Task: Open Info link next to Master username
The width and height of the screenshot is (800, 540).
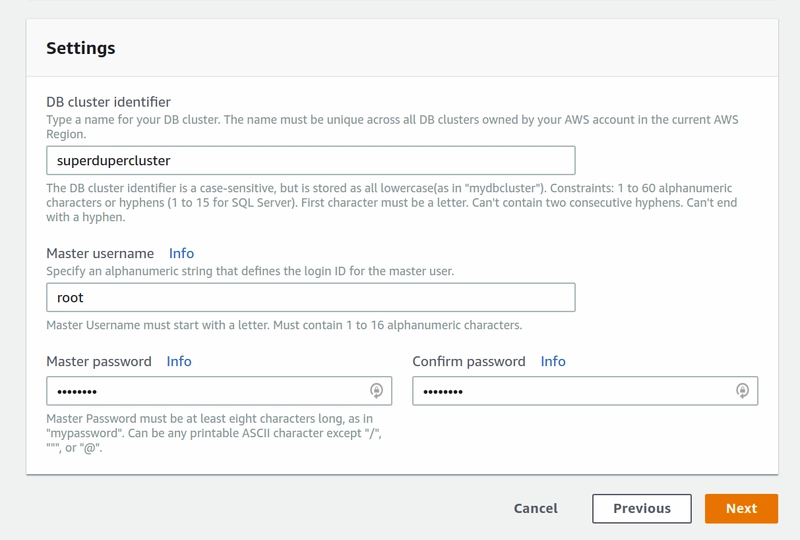Action: tap(181, 253)
